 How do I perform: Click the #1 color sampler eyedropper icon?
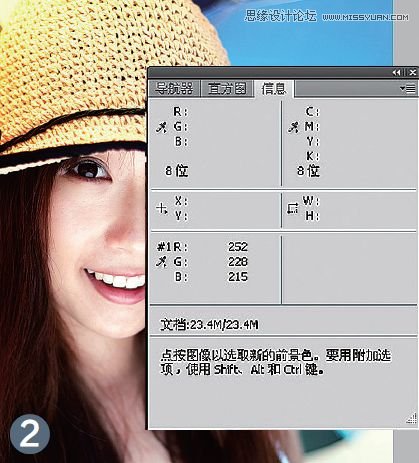[x=162, y=262]
